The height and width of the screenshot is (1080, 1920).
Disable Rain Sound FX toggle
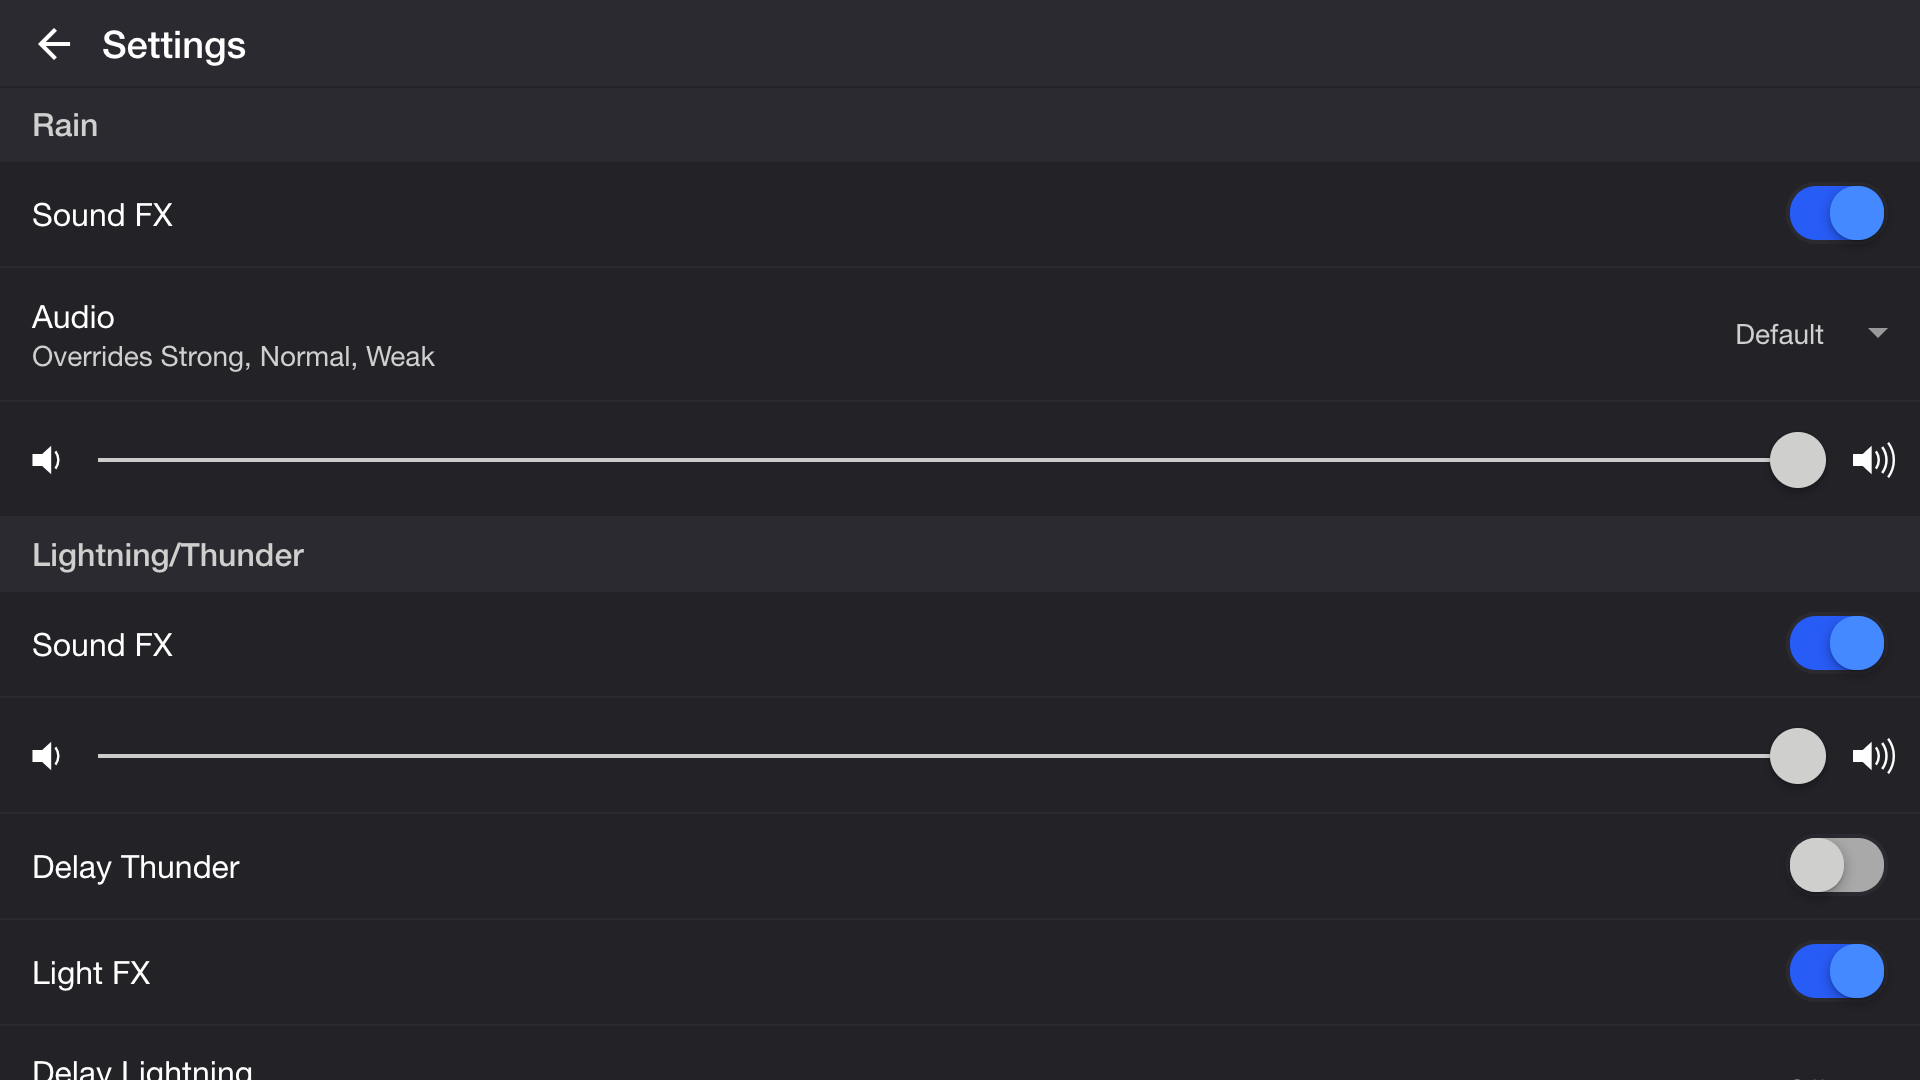click(1836, 214)
